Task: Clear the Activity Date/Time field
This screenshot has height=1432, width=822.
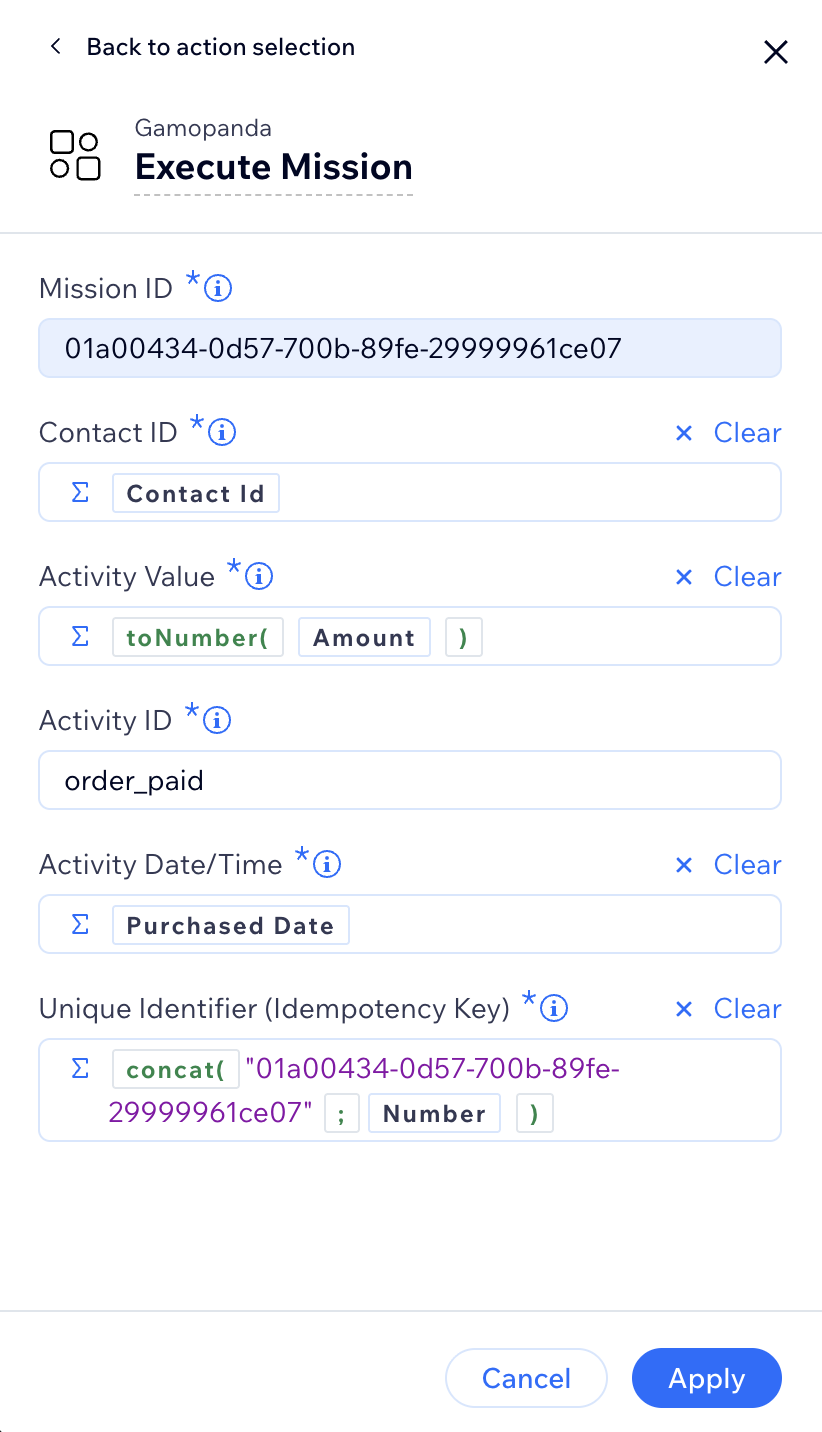Action: (x=728, y=865)
